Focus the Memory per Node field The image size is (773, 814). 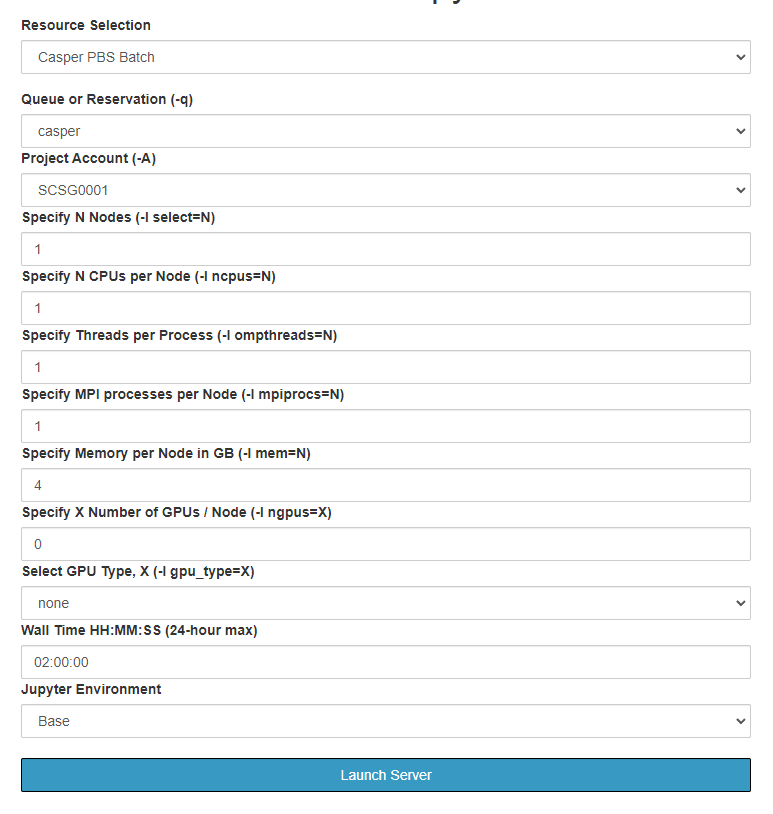click(x=385, y=485)
